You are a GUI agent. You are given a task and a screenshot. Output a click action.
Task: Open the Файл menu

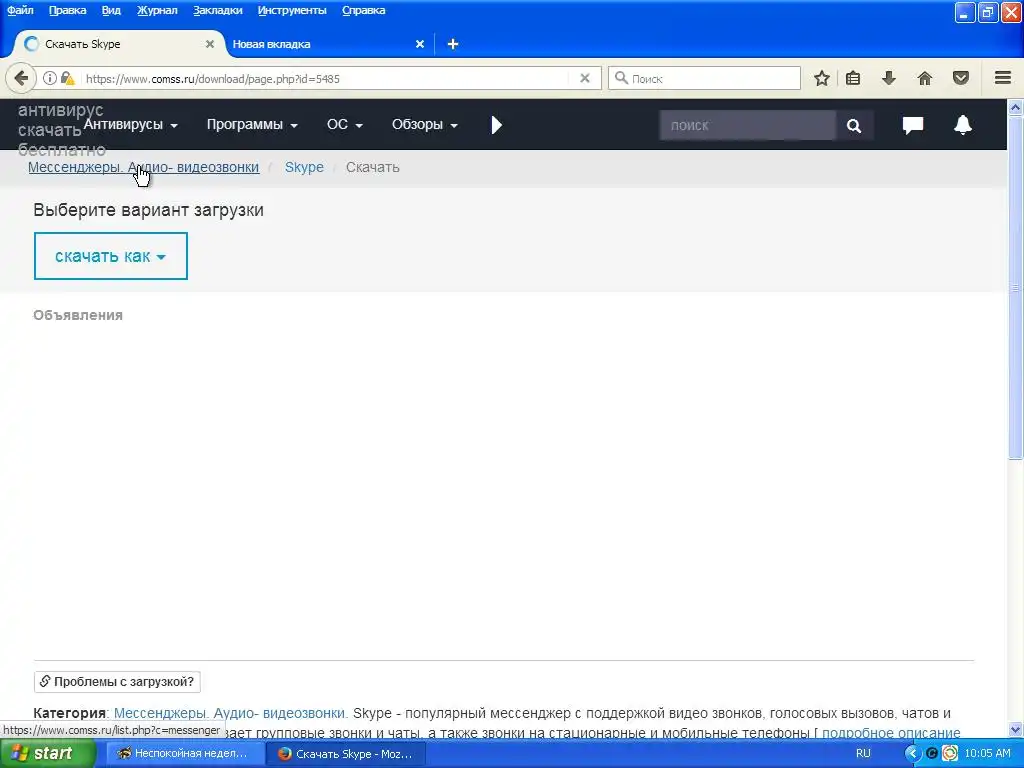pos(20,10)
